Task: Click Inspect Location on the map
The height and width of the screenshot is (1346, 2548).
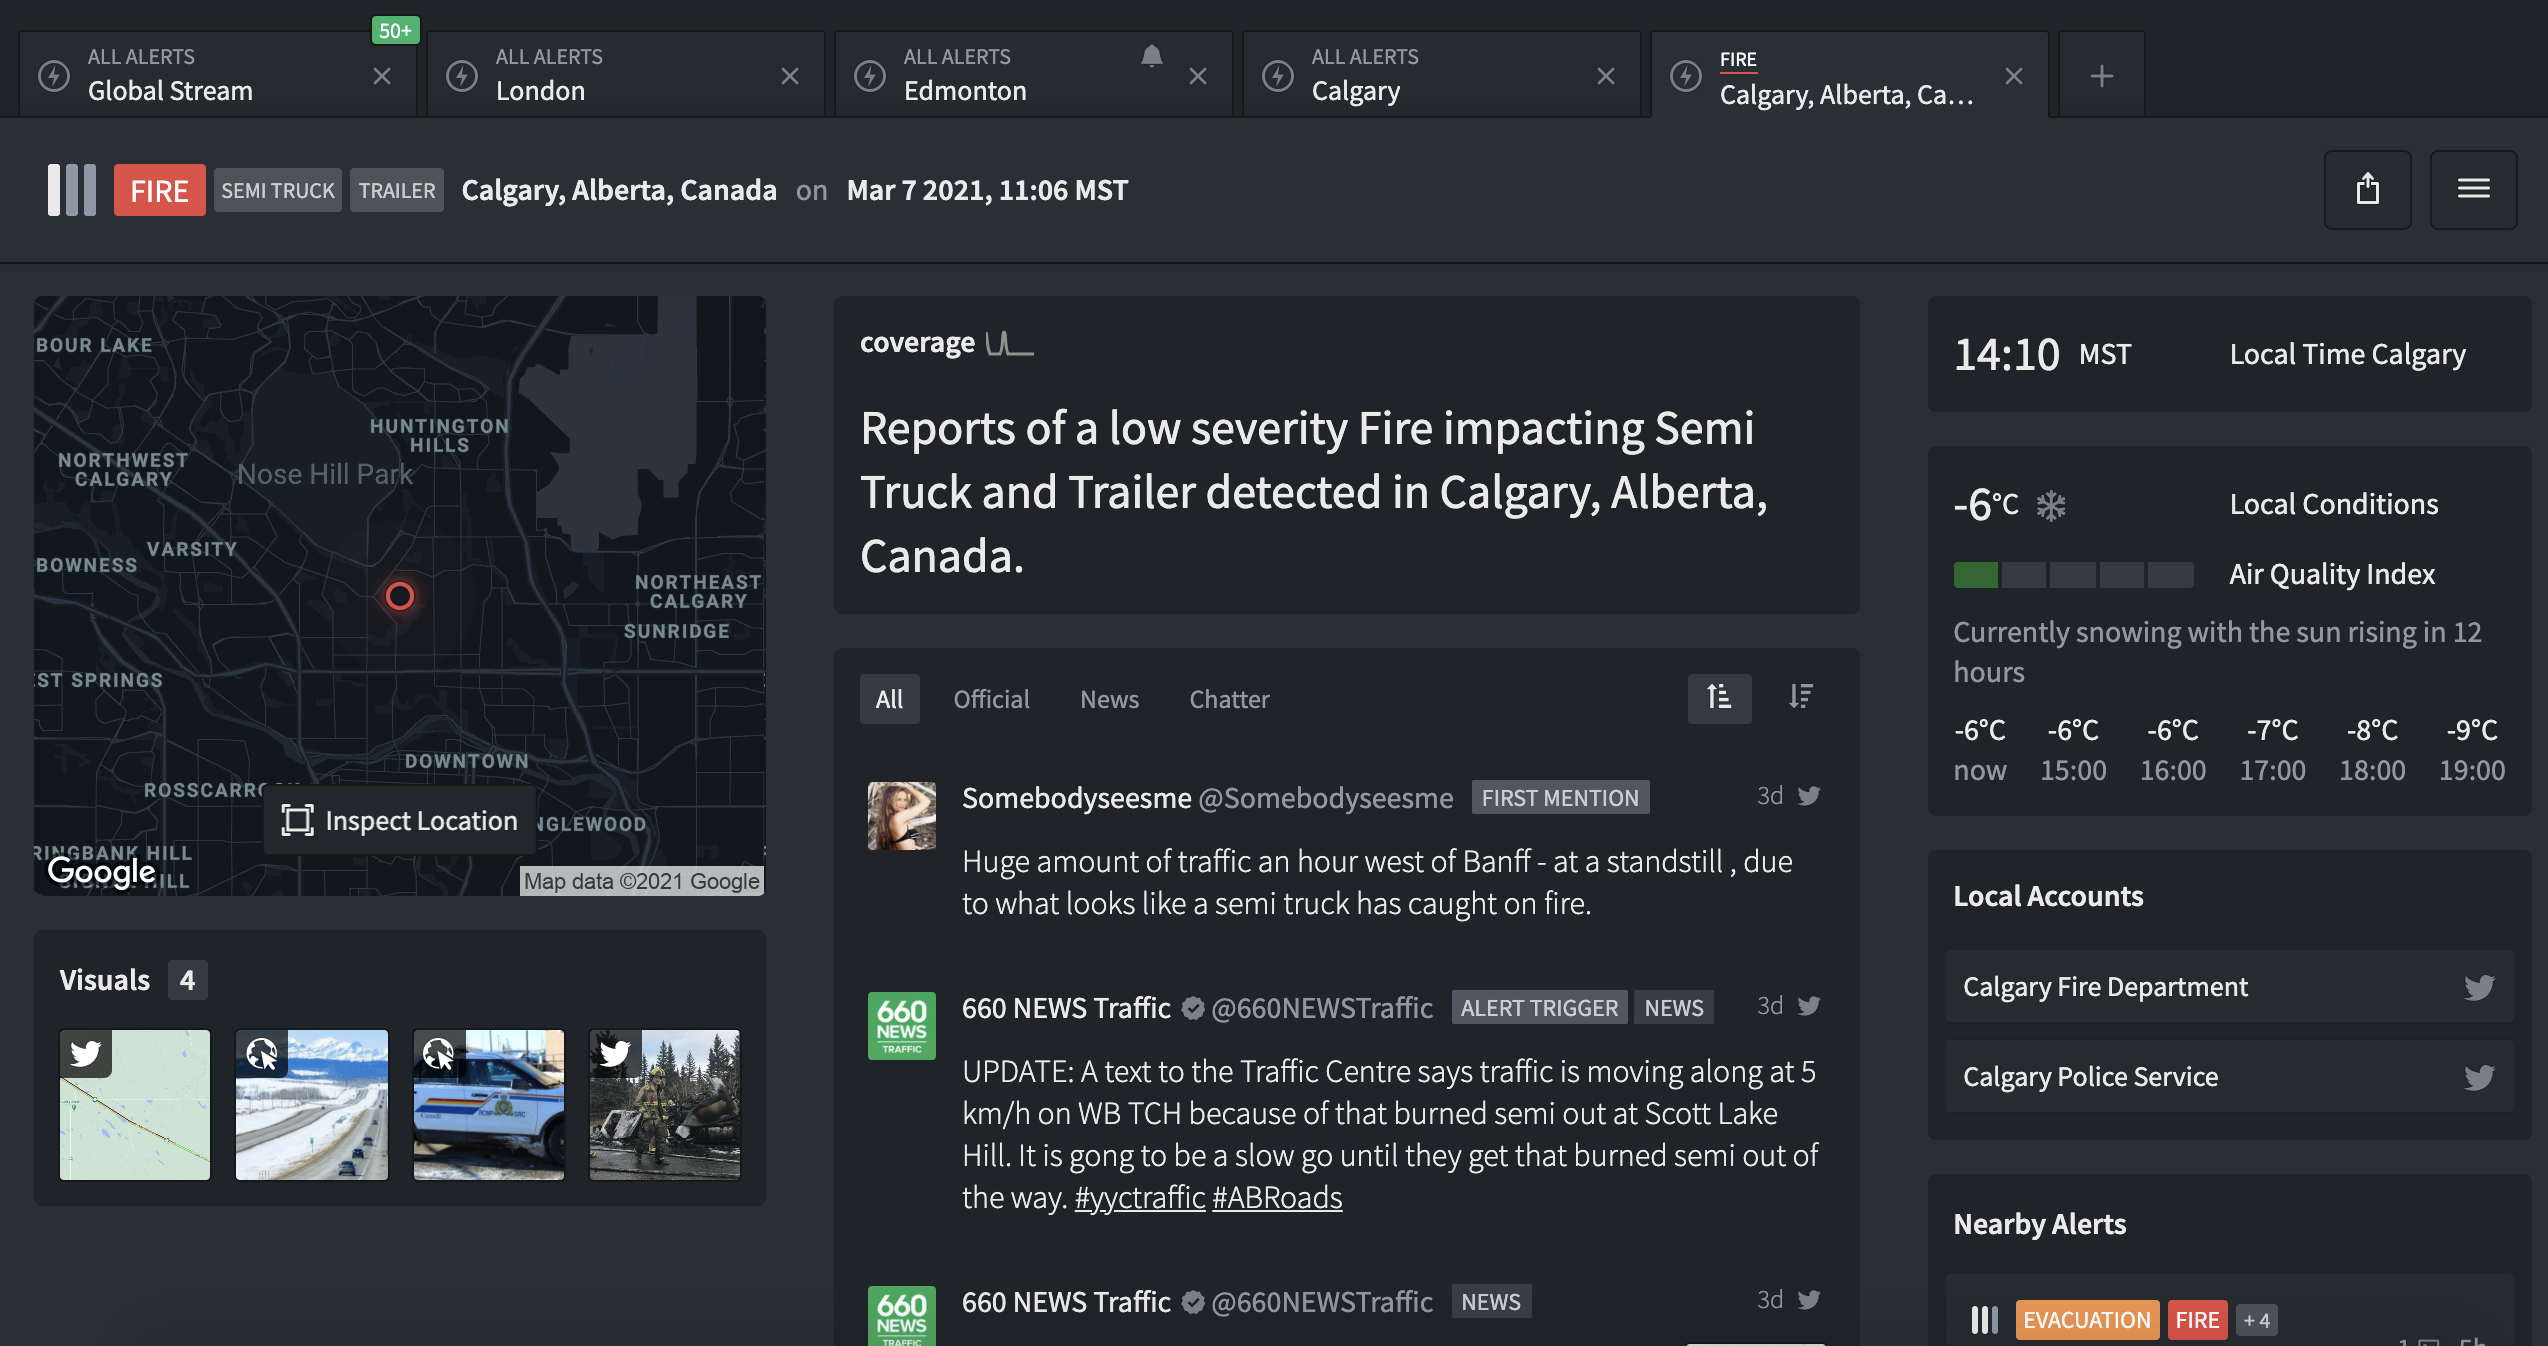Action: (x=400, y=820)
